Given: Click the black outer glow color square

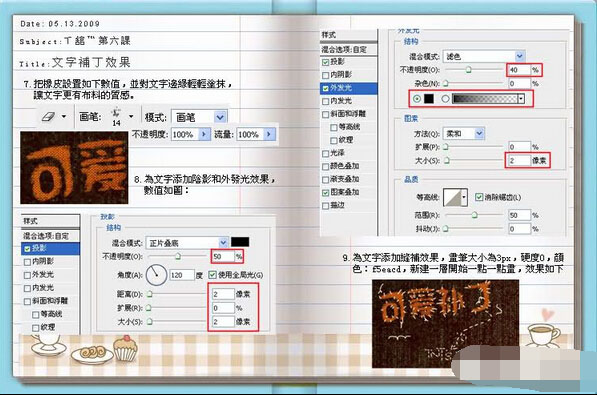Looking at the screenshot, I should pos(429,99).
